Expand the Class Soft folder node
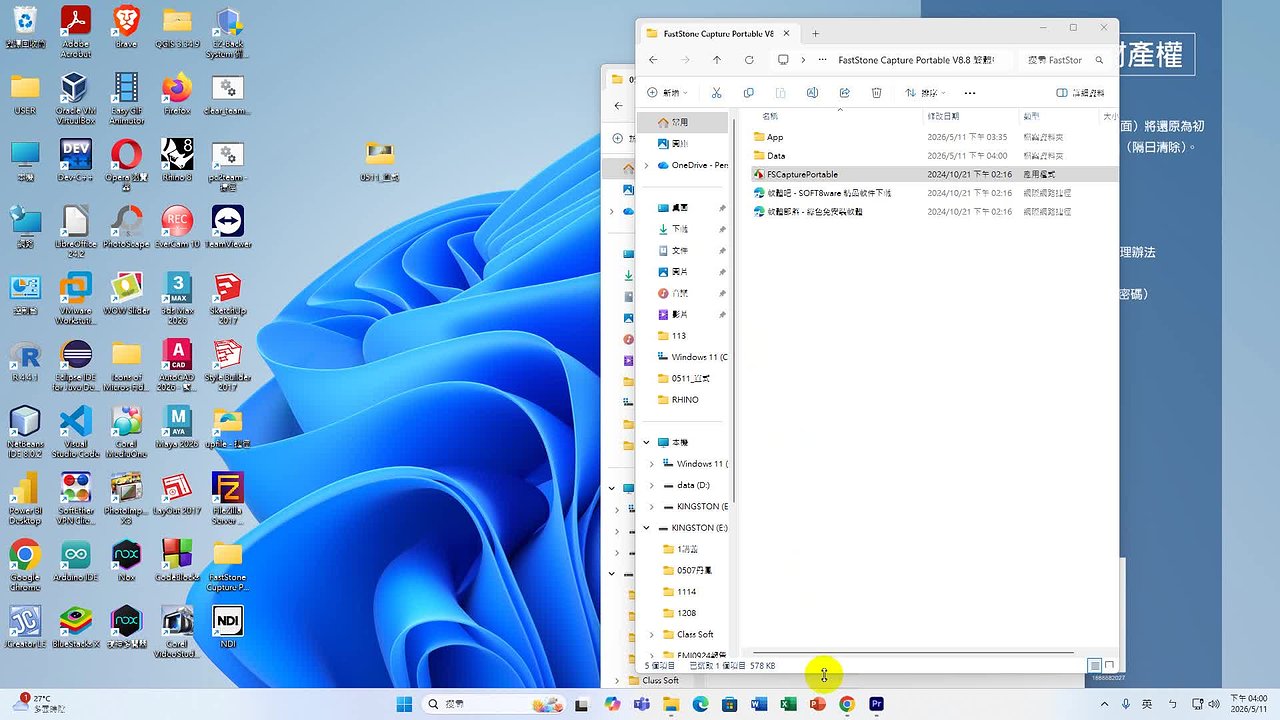This screenshot has width=1280, height=720. point(652,635)
